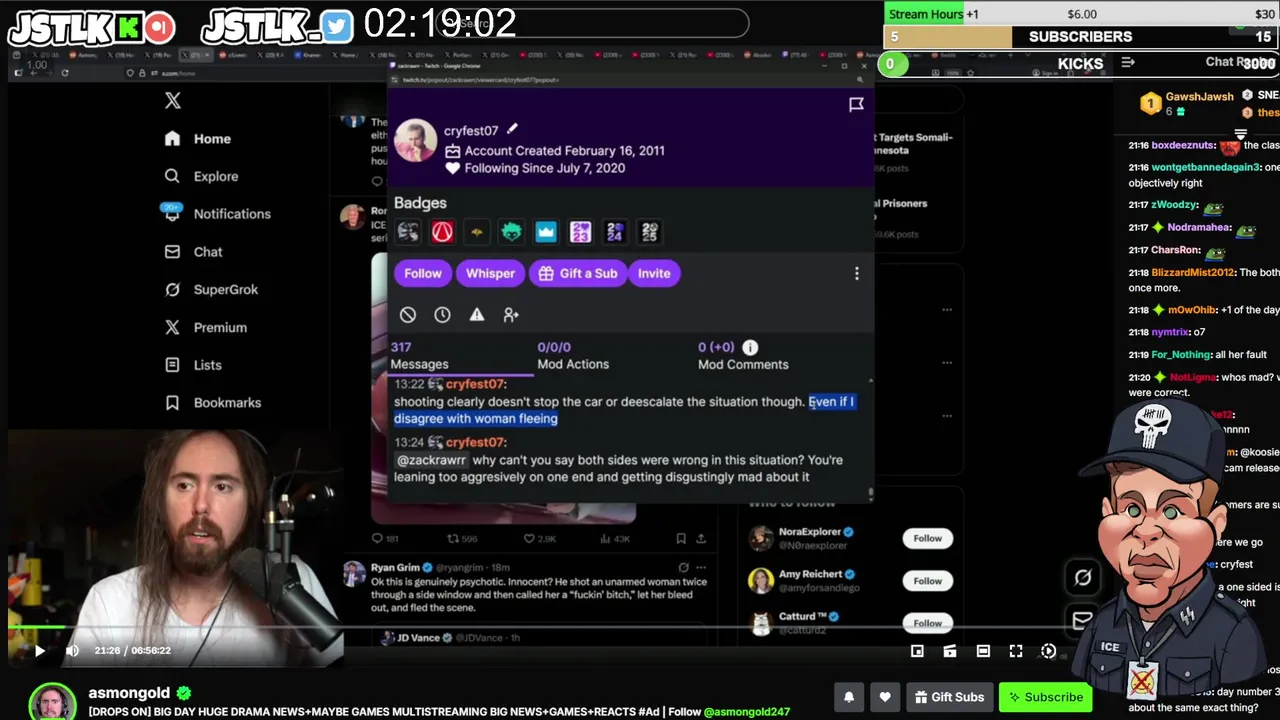Click the X logo above Home
Viewport: 1280px width, 720px height.
[173, 100]
